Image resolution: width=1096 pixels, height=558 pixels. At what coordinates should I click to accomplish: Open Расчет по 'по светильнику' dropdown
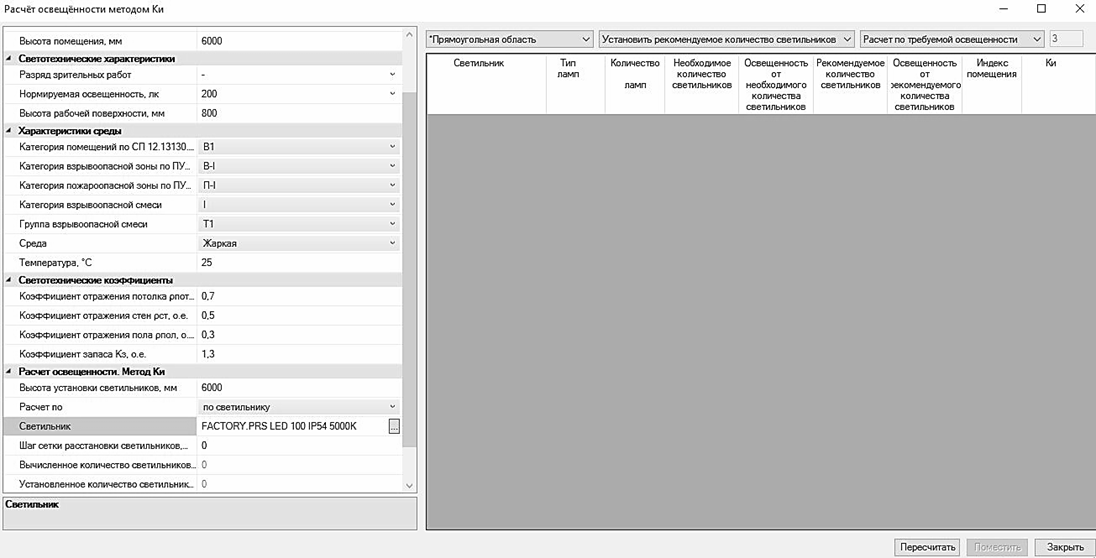(392, 407)
